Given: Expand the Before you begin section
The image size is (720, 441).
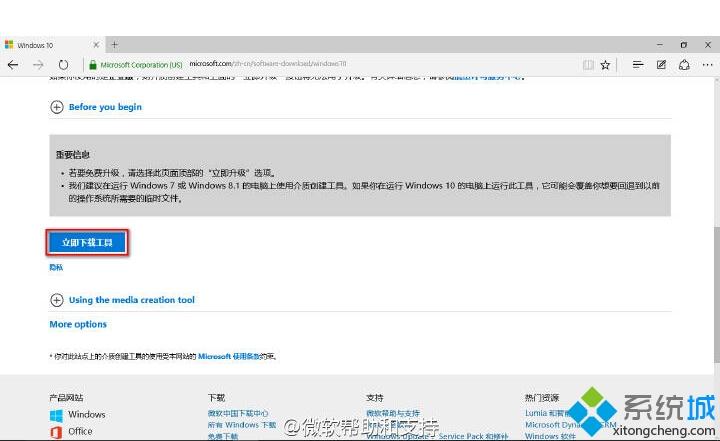Looking at the screenshot, I should click(105, 107).
